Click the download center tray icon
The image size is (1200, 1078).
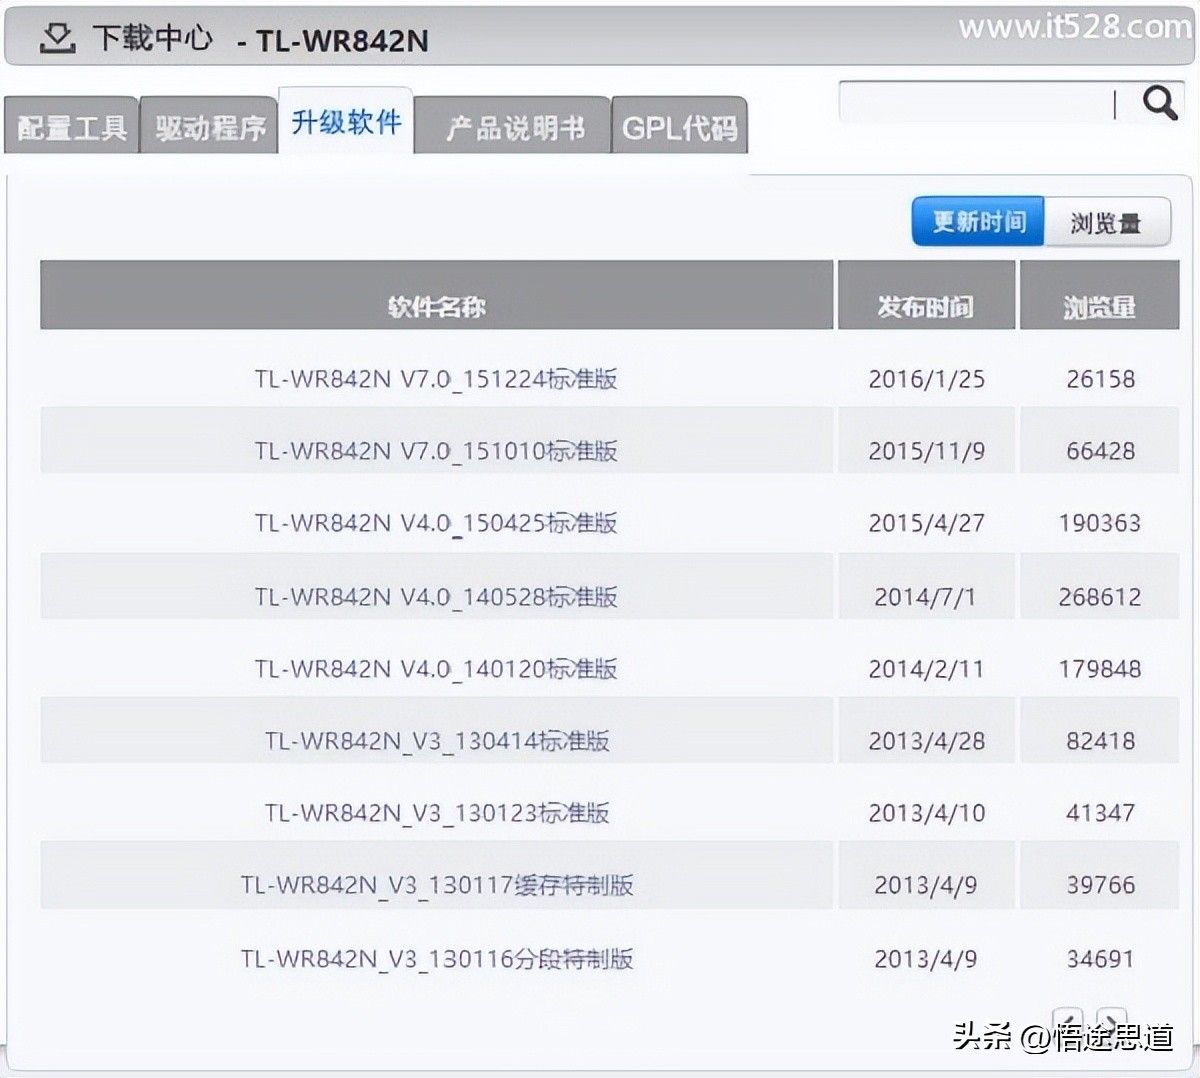point(58,38)
